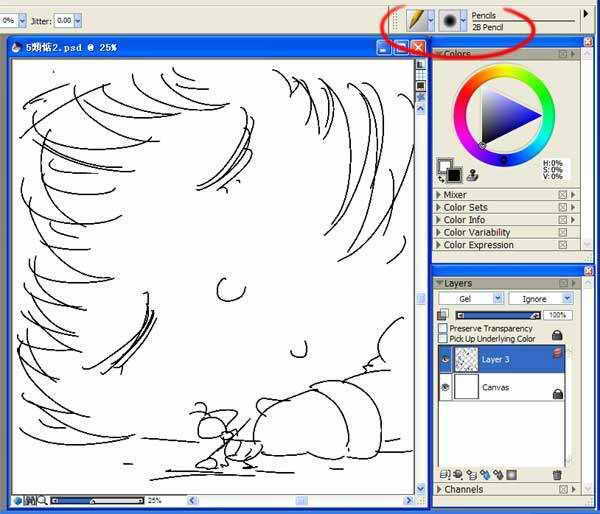Screen dimensions: 600x514
Task: Check Pick Up Underlying Color
Action: click(443, 339)
